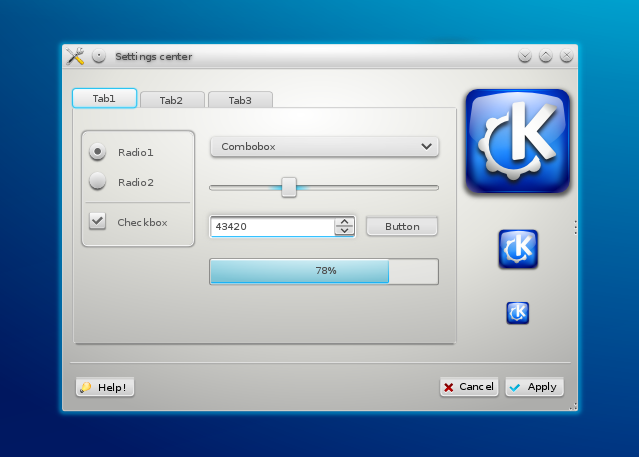This screenshot has height=457, width=639.
Task: Click the dotted splitter handle at right edge
Action: pyautogui.click(x=575, y=227)
